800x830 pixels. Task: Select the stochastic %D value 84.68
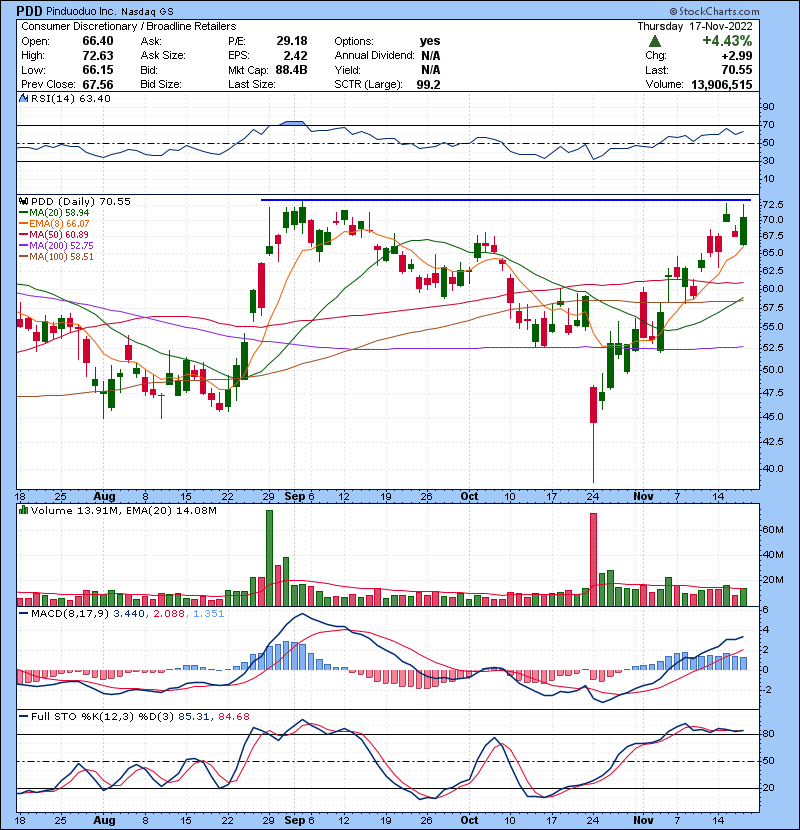pyautogui.click(x=233, y=716)
